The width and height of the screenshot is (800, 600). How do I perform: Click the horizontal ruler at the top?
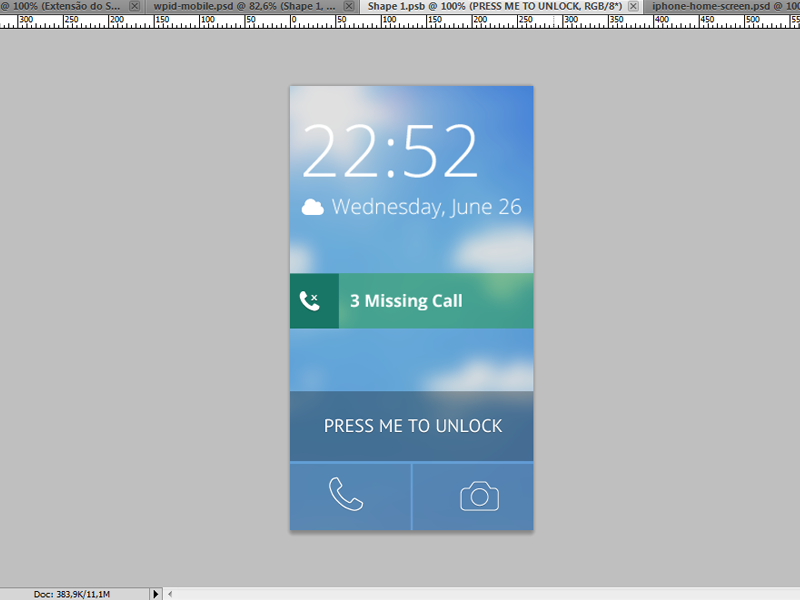[400, 21]
